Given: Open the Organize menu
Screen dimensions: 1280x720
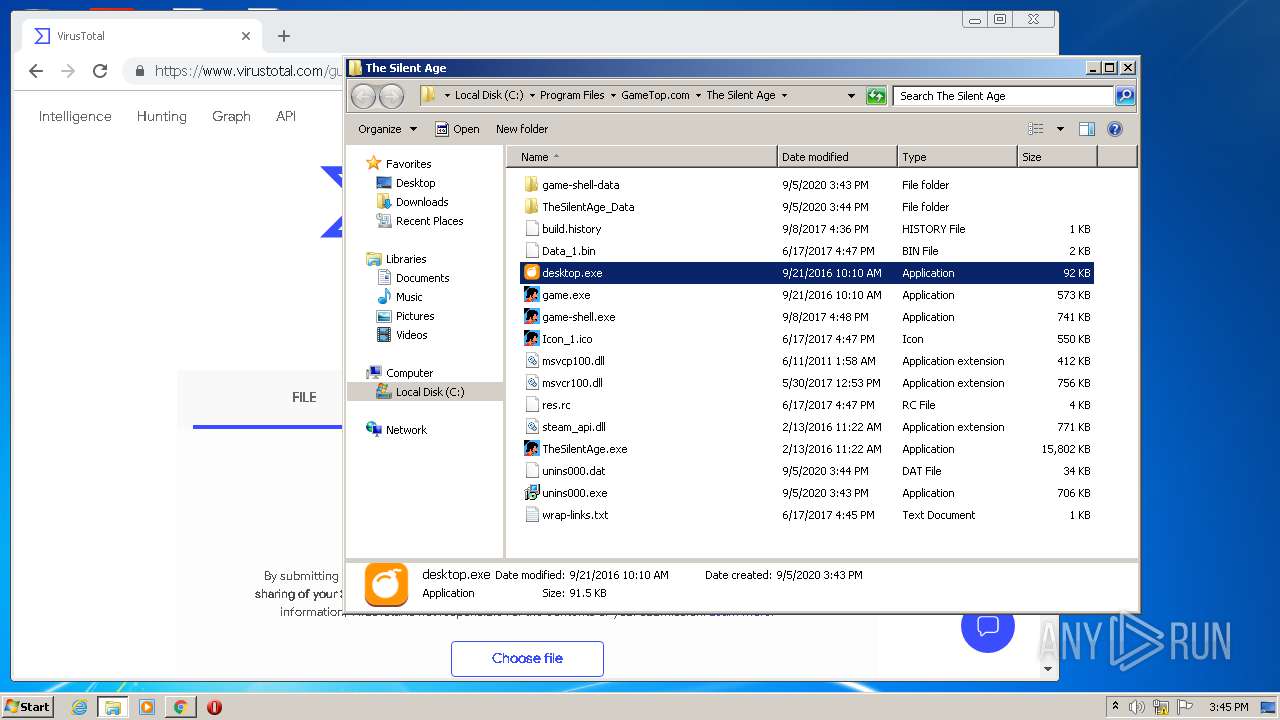Looking at the screenshot, I should click(388, 129).
